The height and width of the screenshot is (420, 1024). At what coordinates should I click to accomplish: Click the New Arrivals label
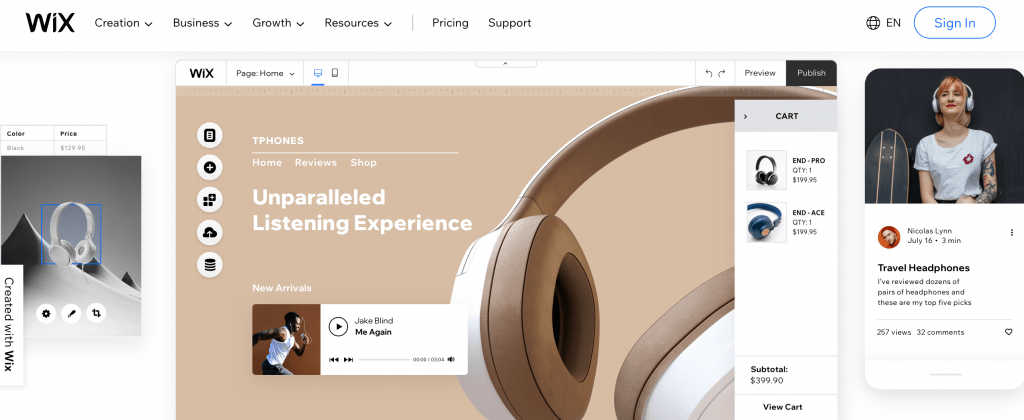click(281, 288)
